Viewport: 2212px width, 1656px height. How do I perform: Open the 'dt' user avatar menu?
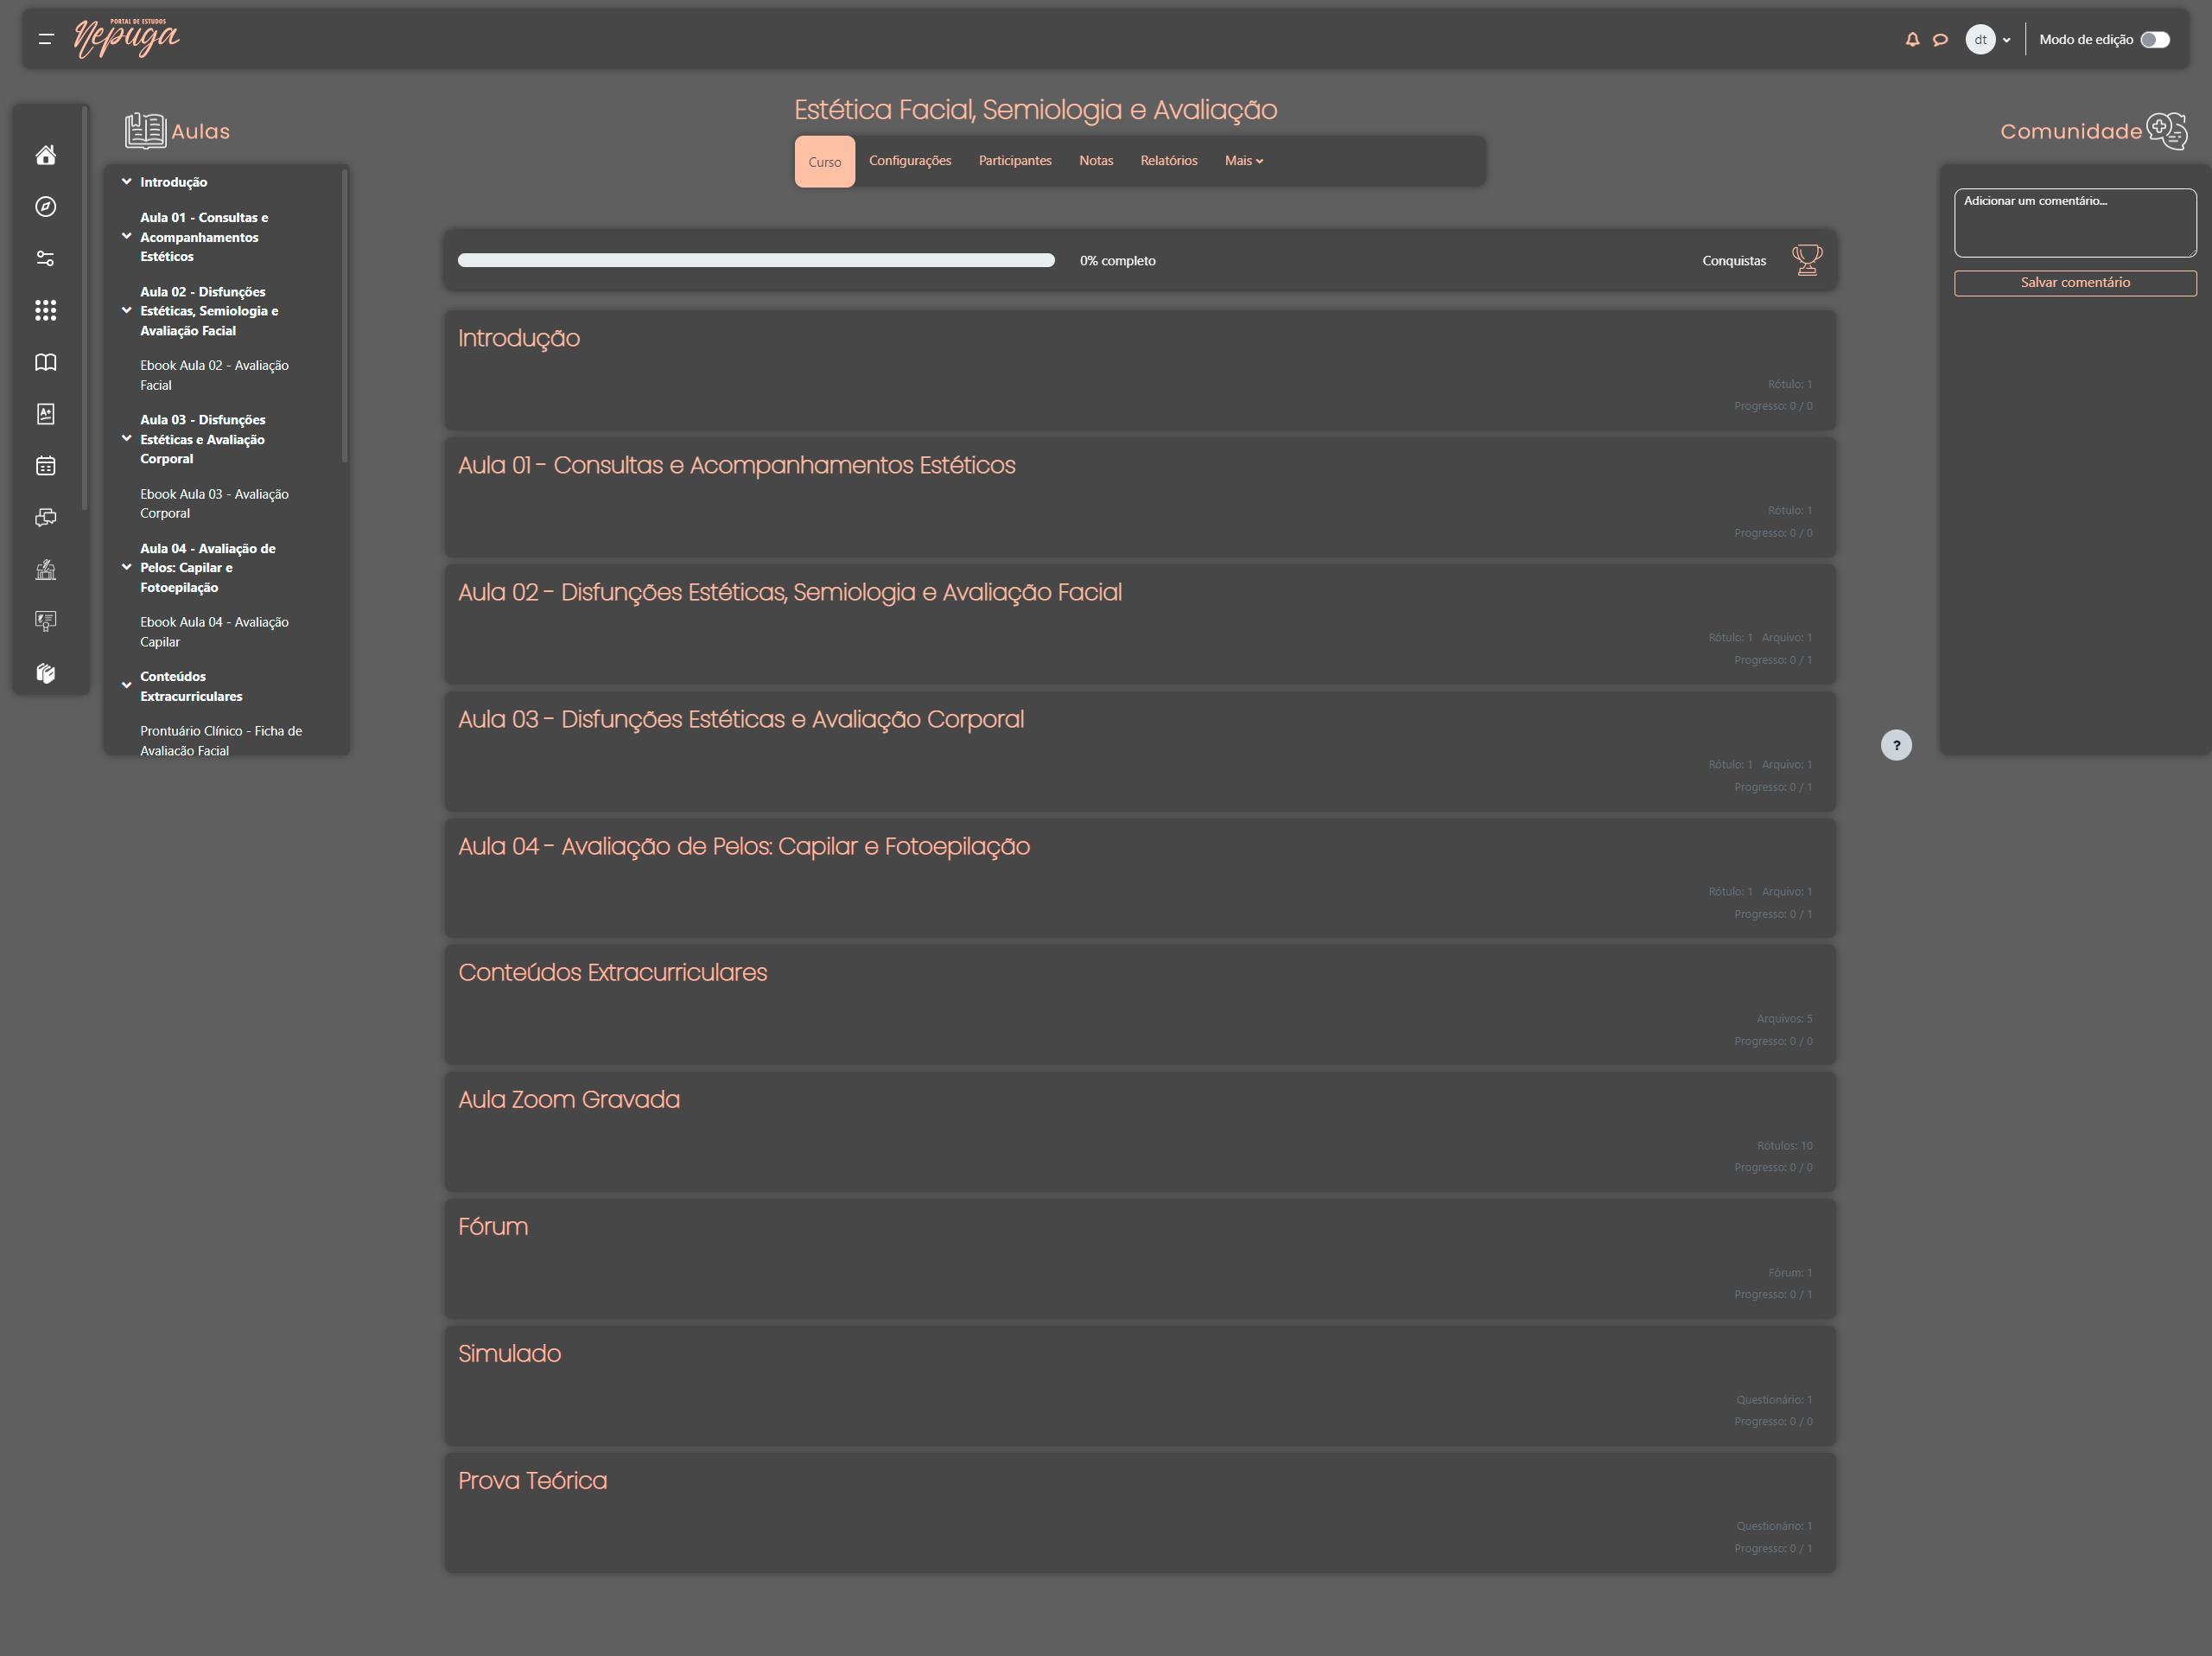pyautogui.click(x=1987, y=40)
